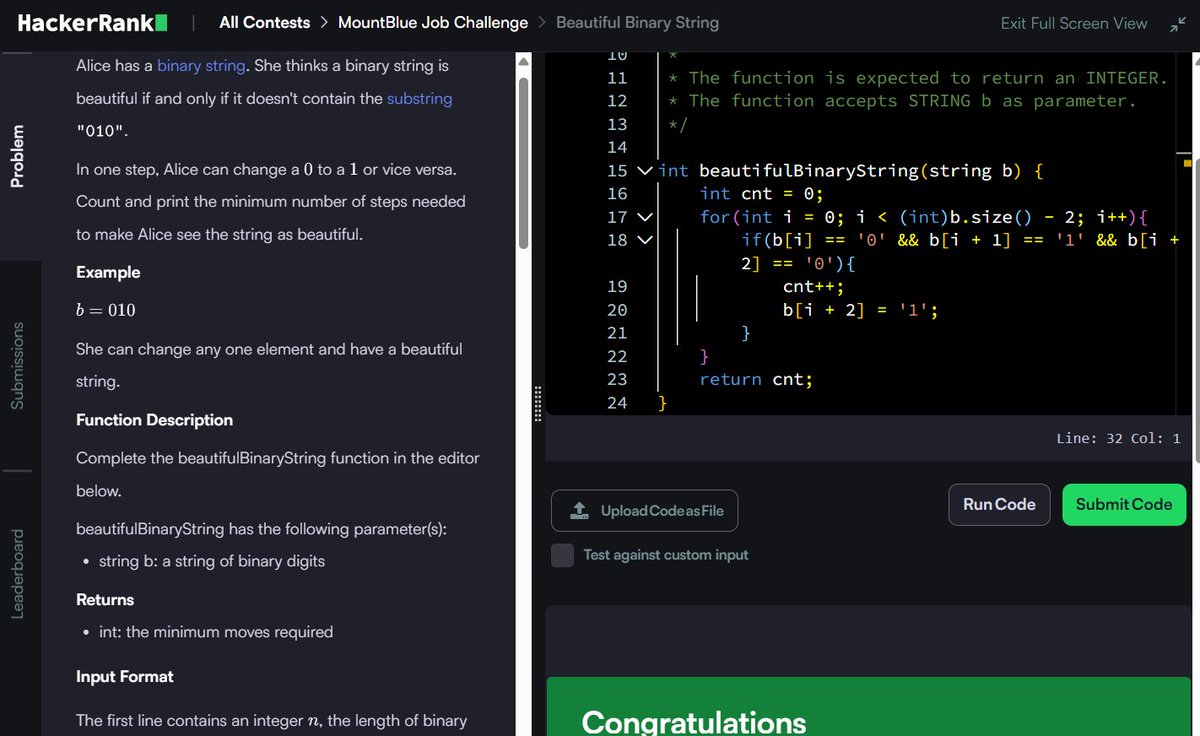Click line number 20 in the gutter

click(x=617, y=310)
